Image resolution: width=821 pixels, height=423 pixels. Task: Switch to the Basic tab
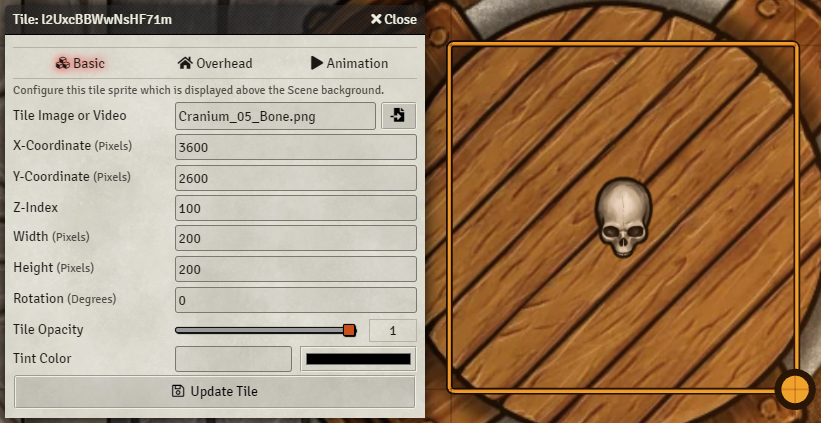[x=80, y=63]
